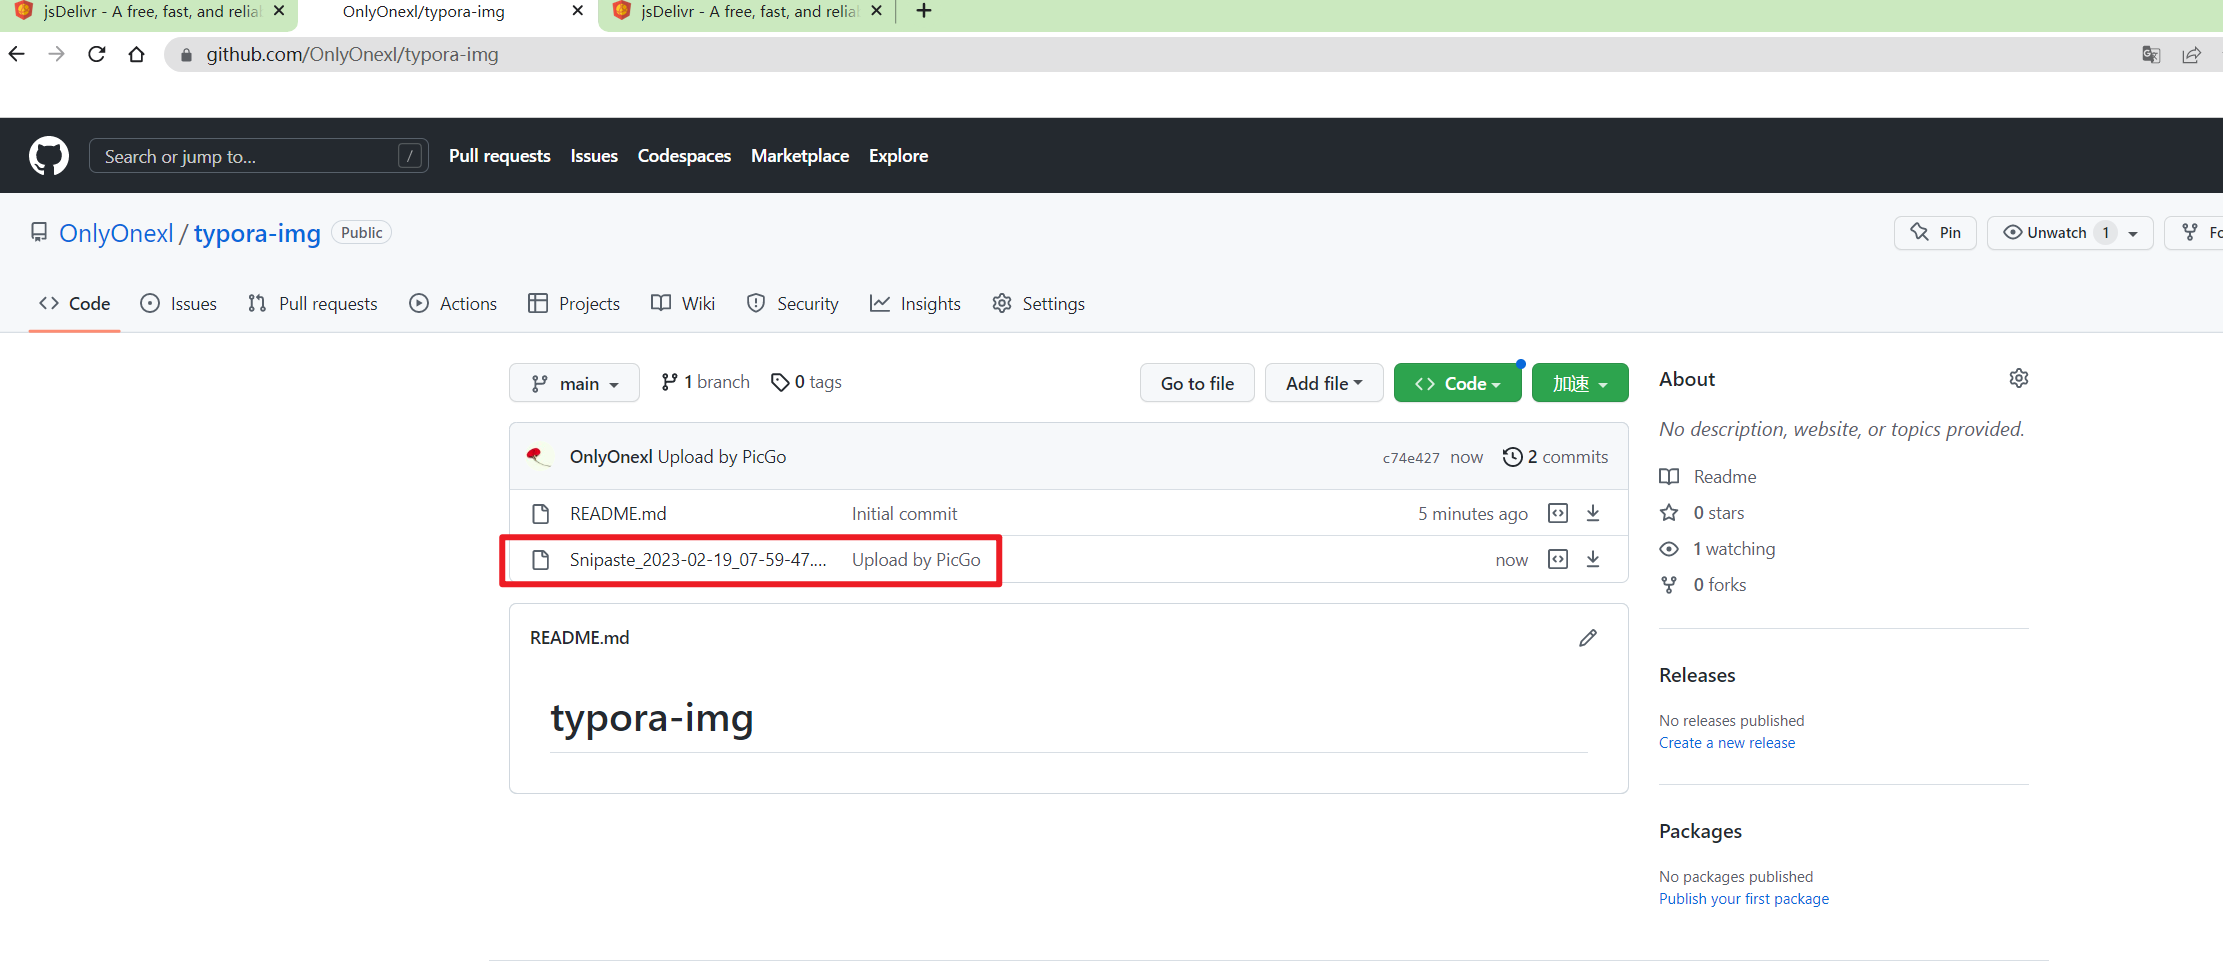
Task: Open Issues in top navigation
Action: coord(594,156)
